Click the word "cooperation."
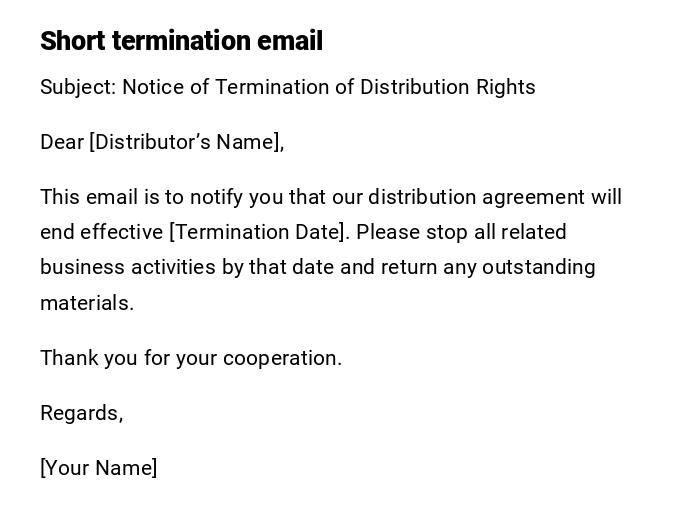This screenshot has height=530, width=700. (282, 358)
